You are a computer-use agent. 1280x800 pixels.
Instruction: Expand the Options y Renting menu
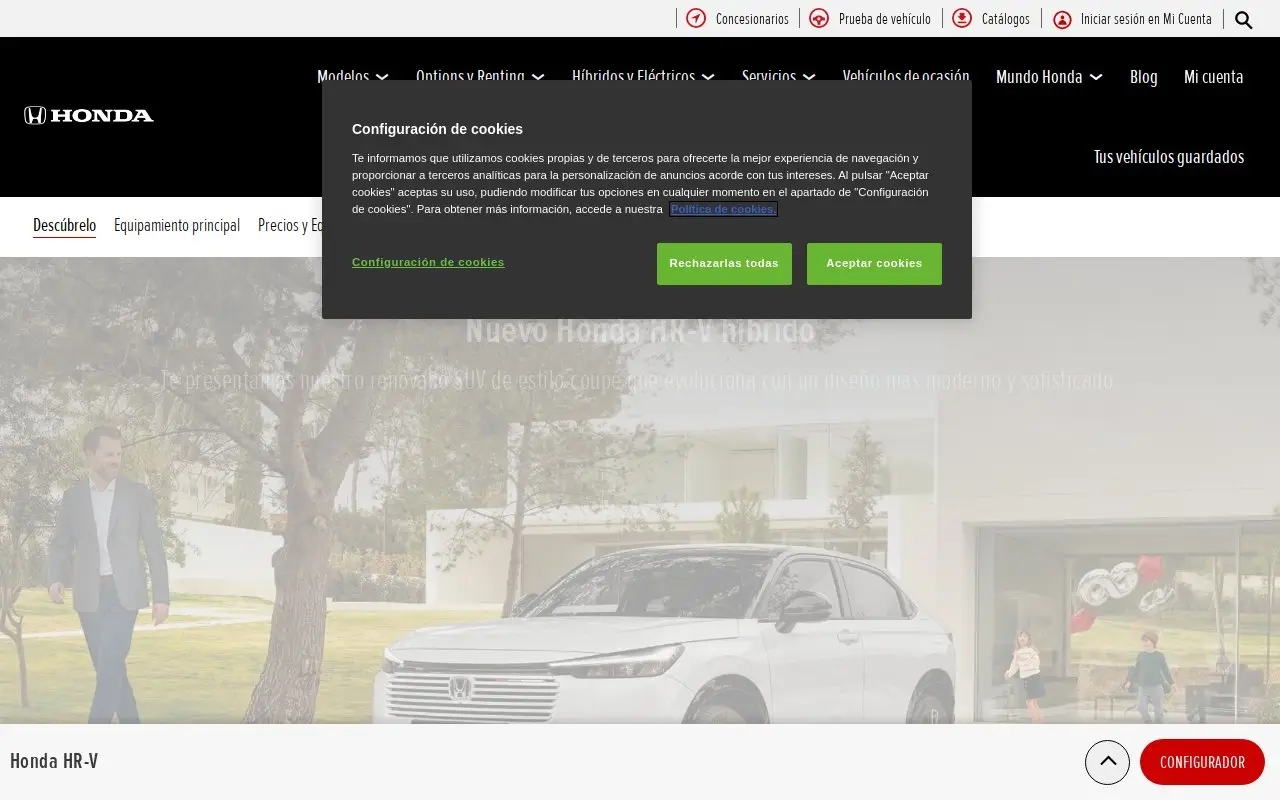[x=480, y=76]
